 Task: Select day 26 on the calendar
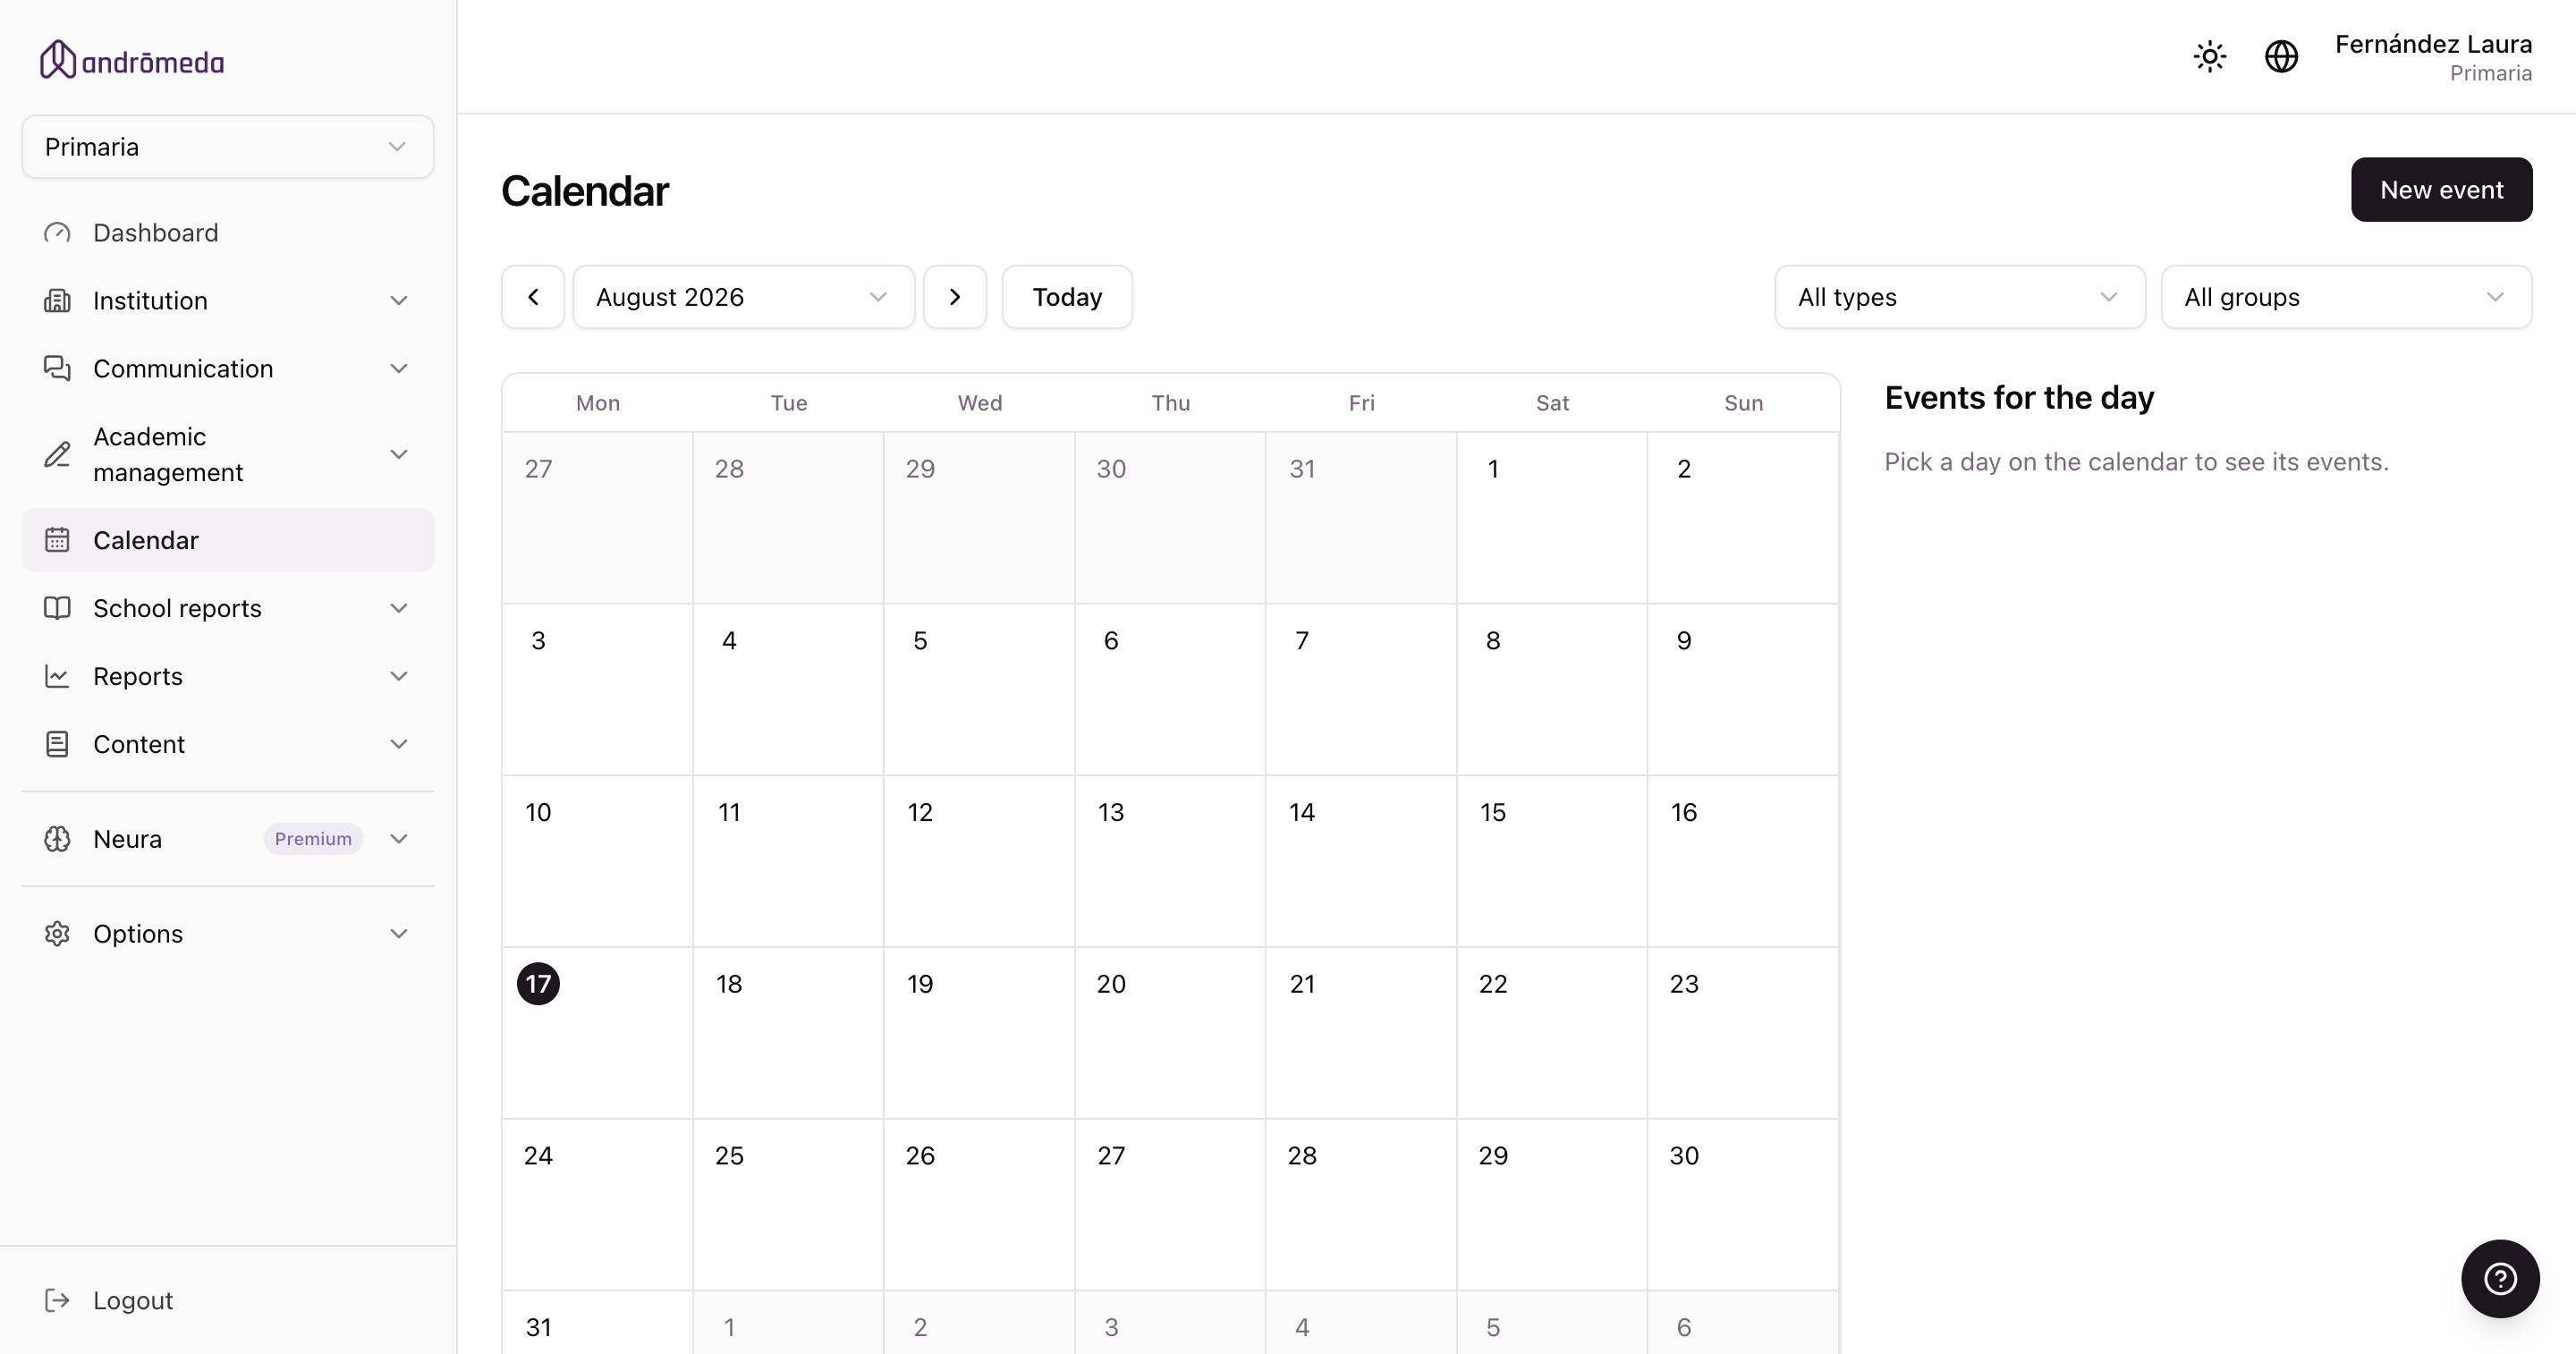click(x=979, y=1204)
